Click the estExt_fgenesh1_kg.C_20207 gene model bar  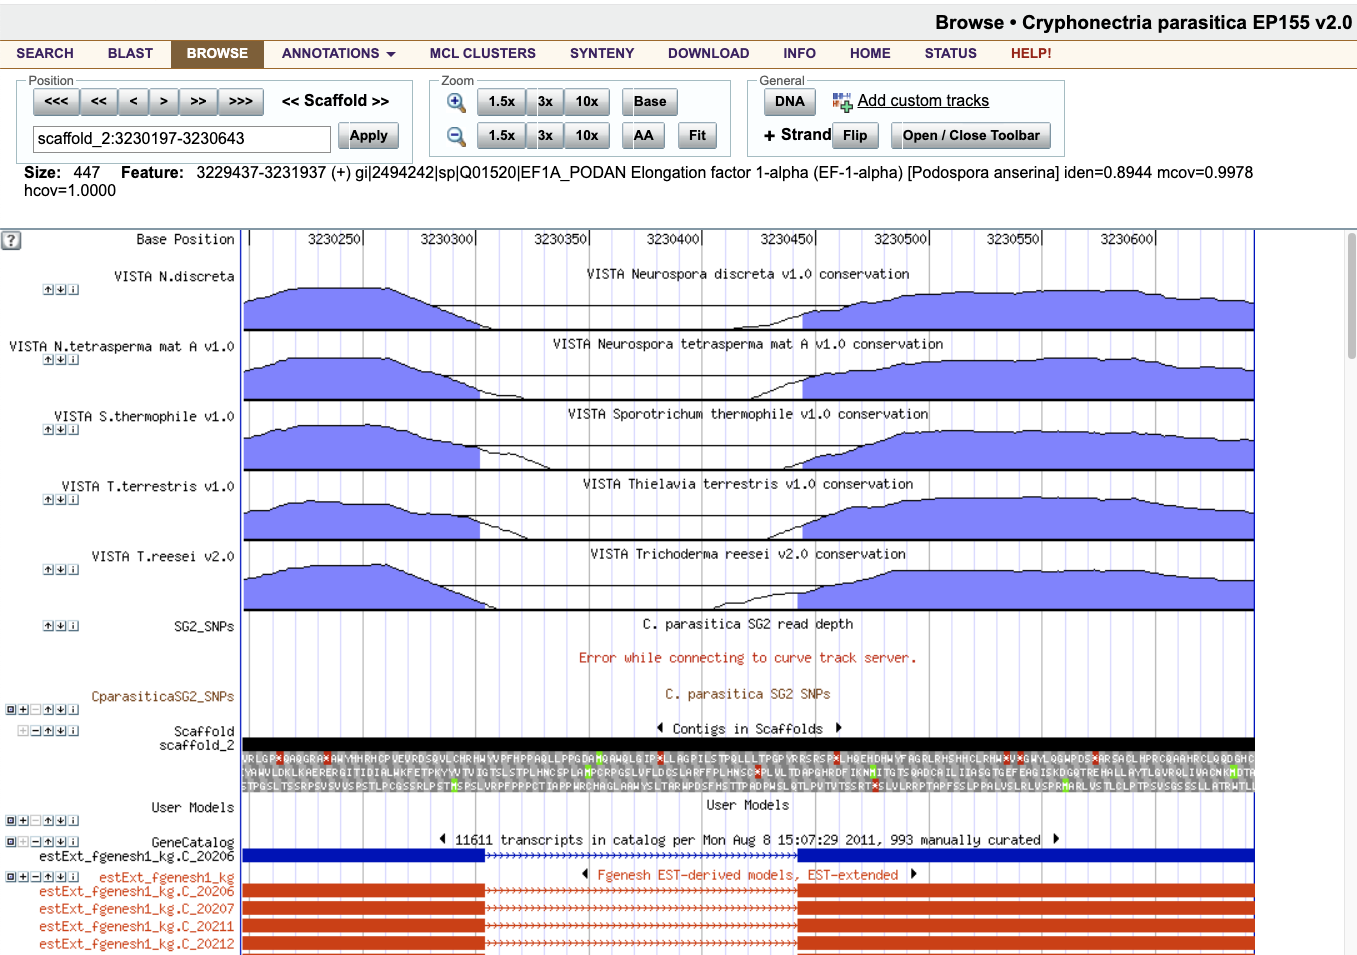coord(748,909)
